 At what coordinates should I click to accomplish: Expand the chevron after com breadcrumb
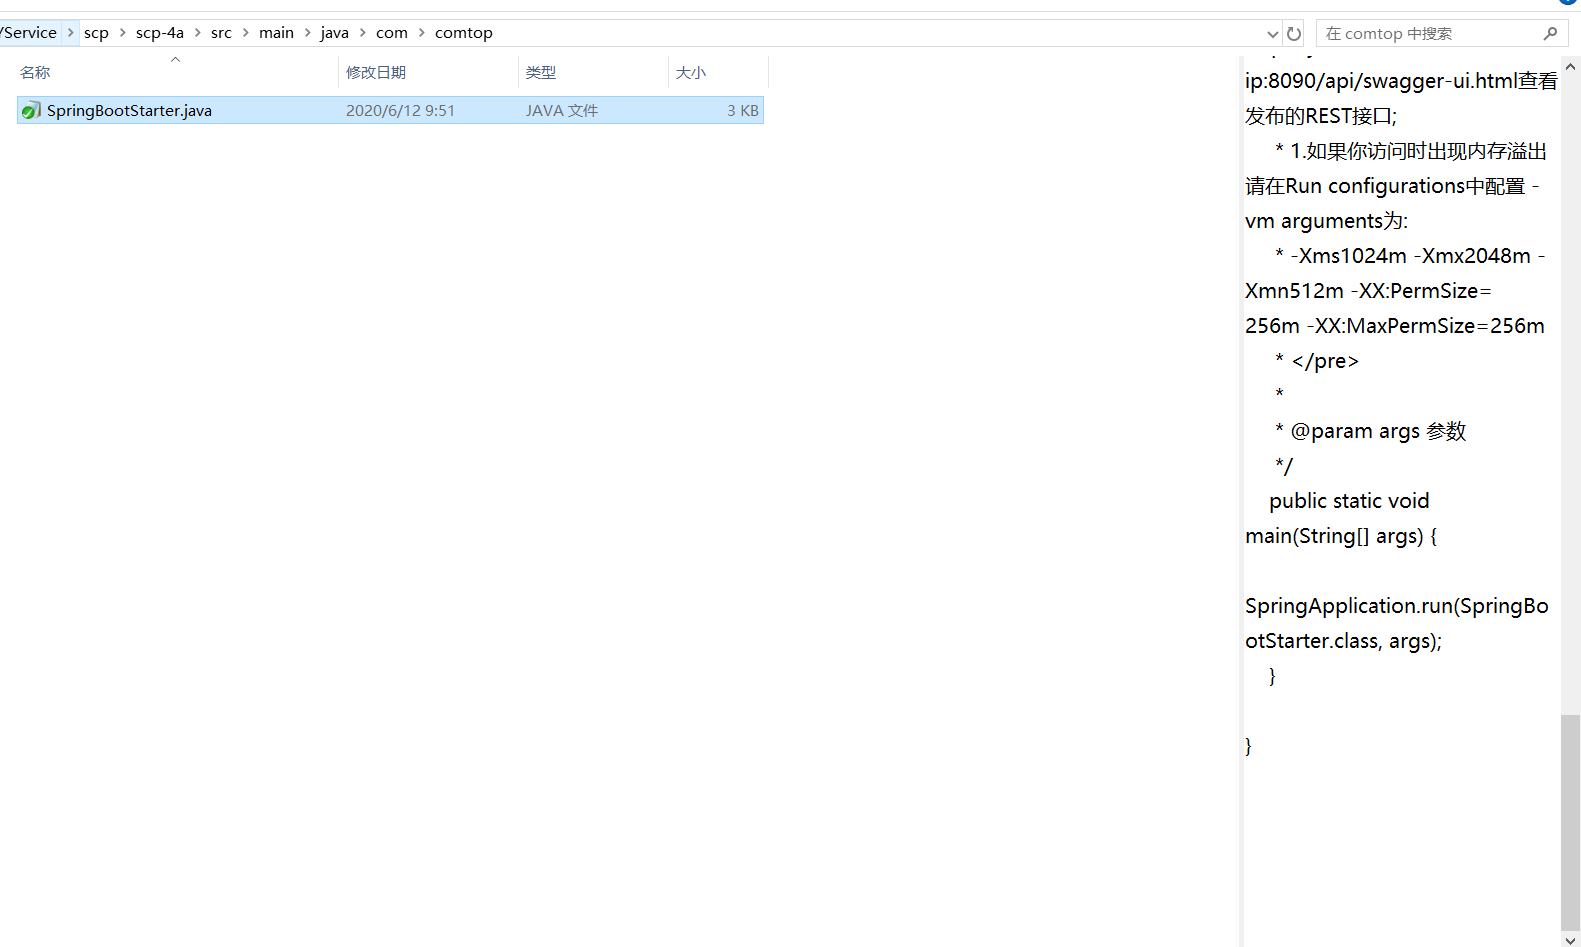point(422,32)
